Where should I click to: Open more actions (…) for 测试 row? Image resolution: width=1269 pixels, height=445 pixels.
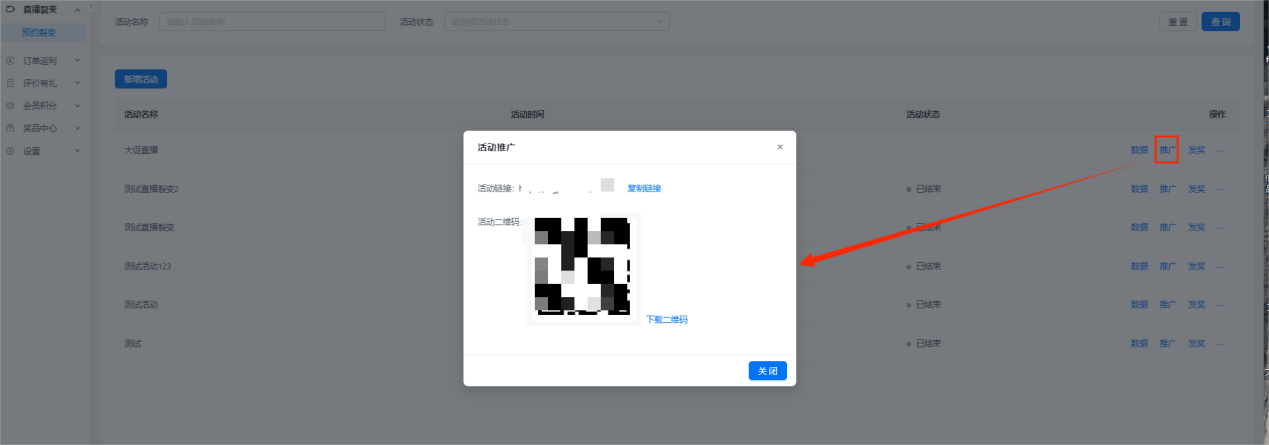tap(1221, 343)
